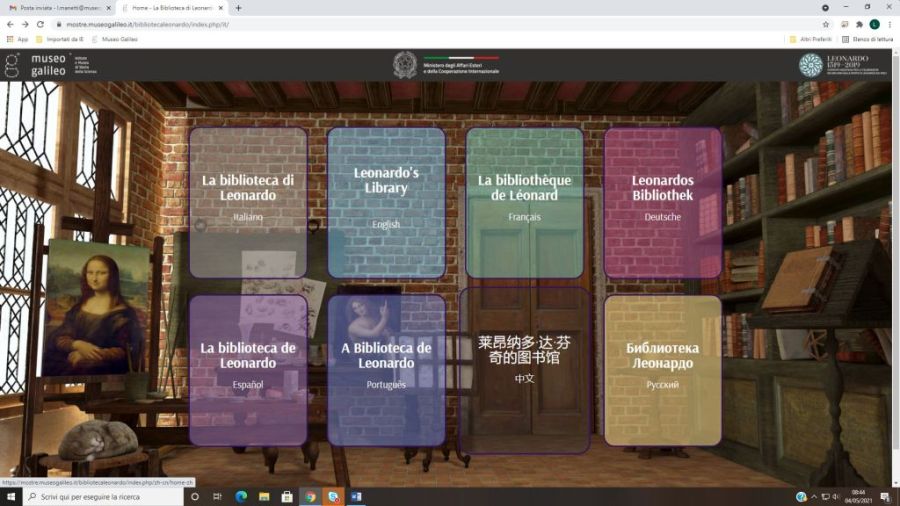Open Microsoft Edge from the taskbar
Viewport: 900px width, 506px height.
pyautogui.click(x=241, y=496)
